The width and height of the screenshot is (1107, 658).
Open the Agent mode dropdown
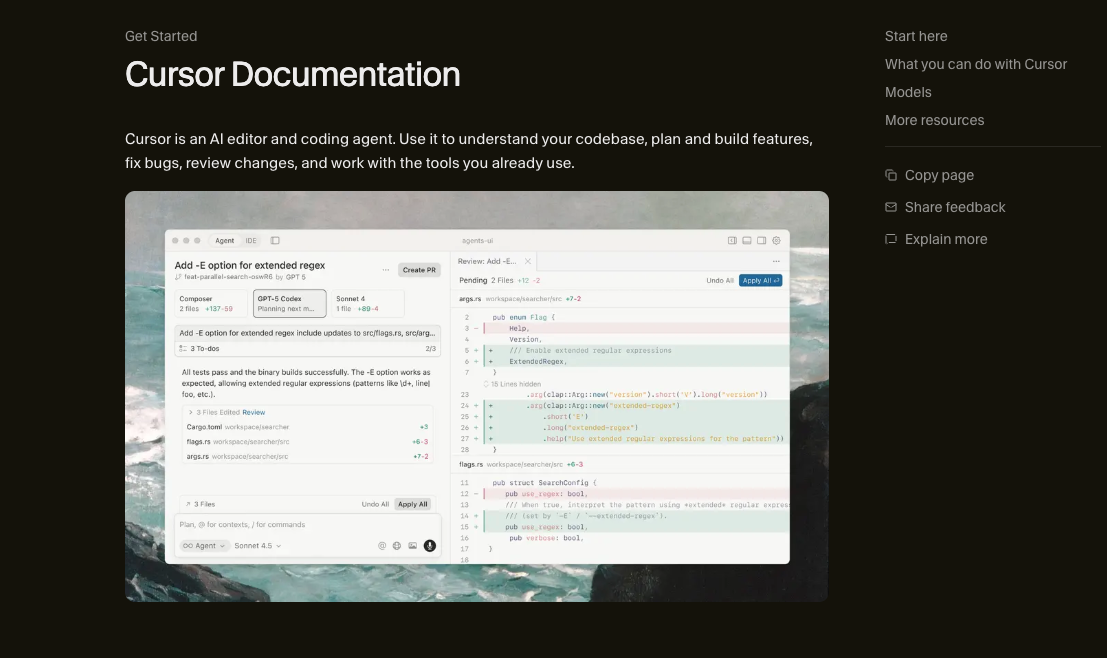[204, 546]
